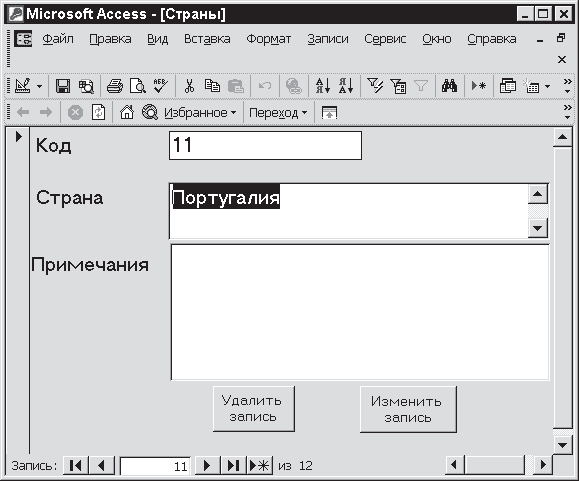The width and height of the screenshot is (579, 481).
Task: Expand the Переход dropdown
Action: (x=278, y=113)
